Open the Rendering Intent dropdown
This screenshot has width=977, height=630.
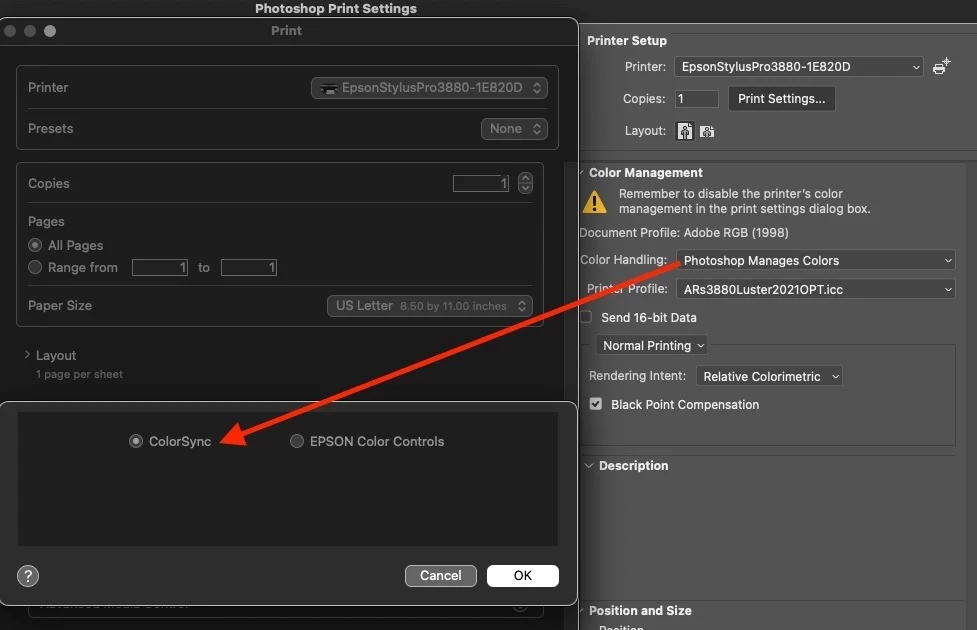pos(770,376)
